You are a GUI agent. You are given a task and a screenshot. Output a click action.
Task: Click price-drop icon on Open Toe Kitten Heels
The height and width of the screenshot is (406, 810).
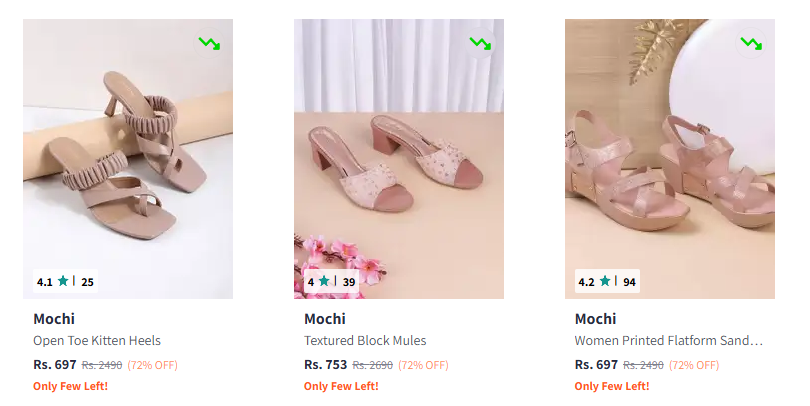(209, 44)
